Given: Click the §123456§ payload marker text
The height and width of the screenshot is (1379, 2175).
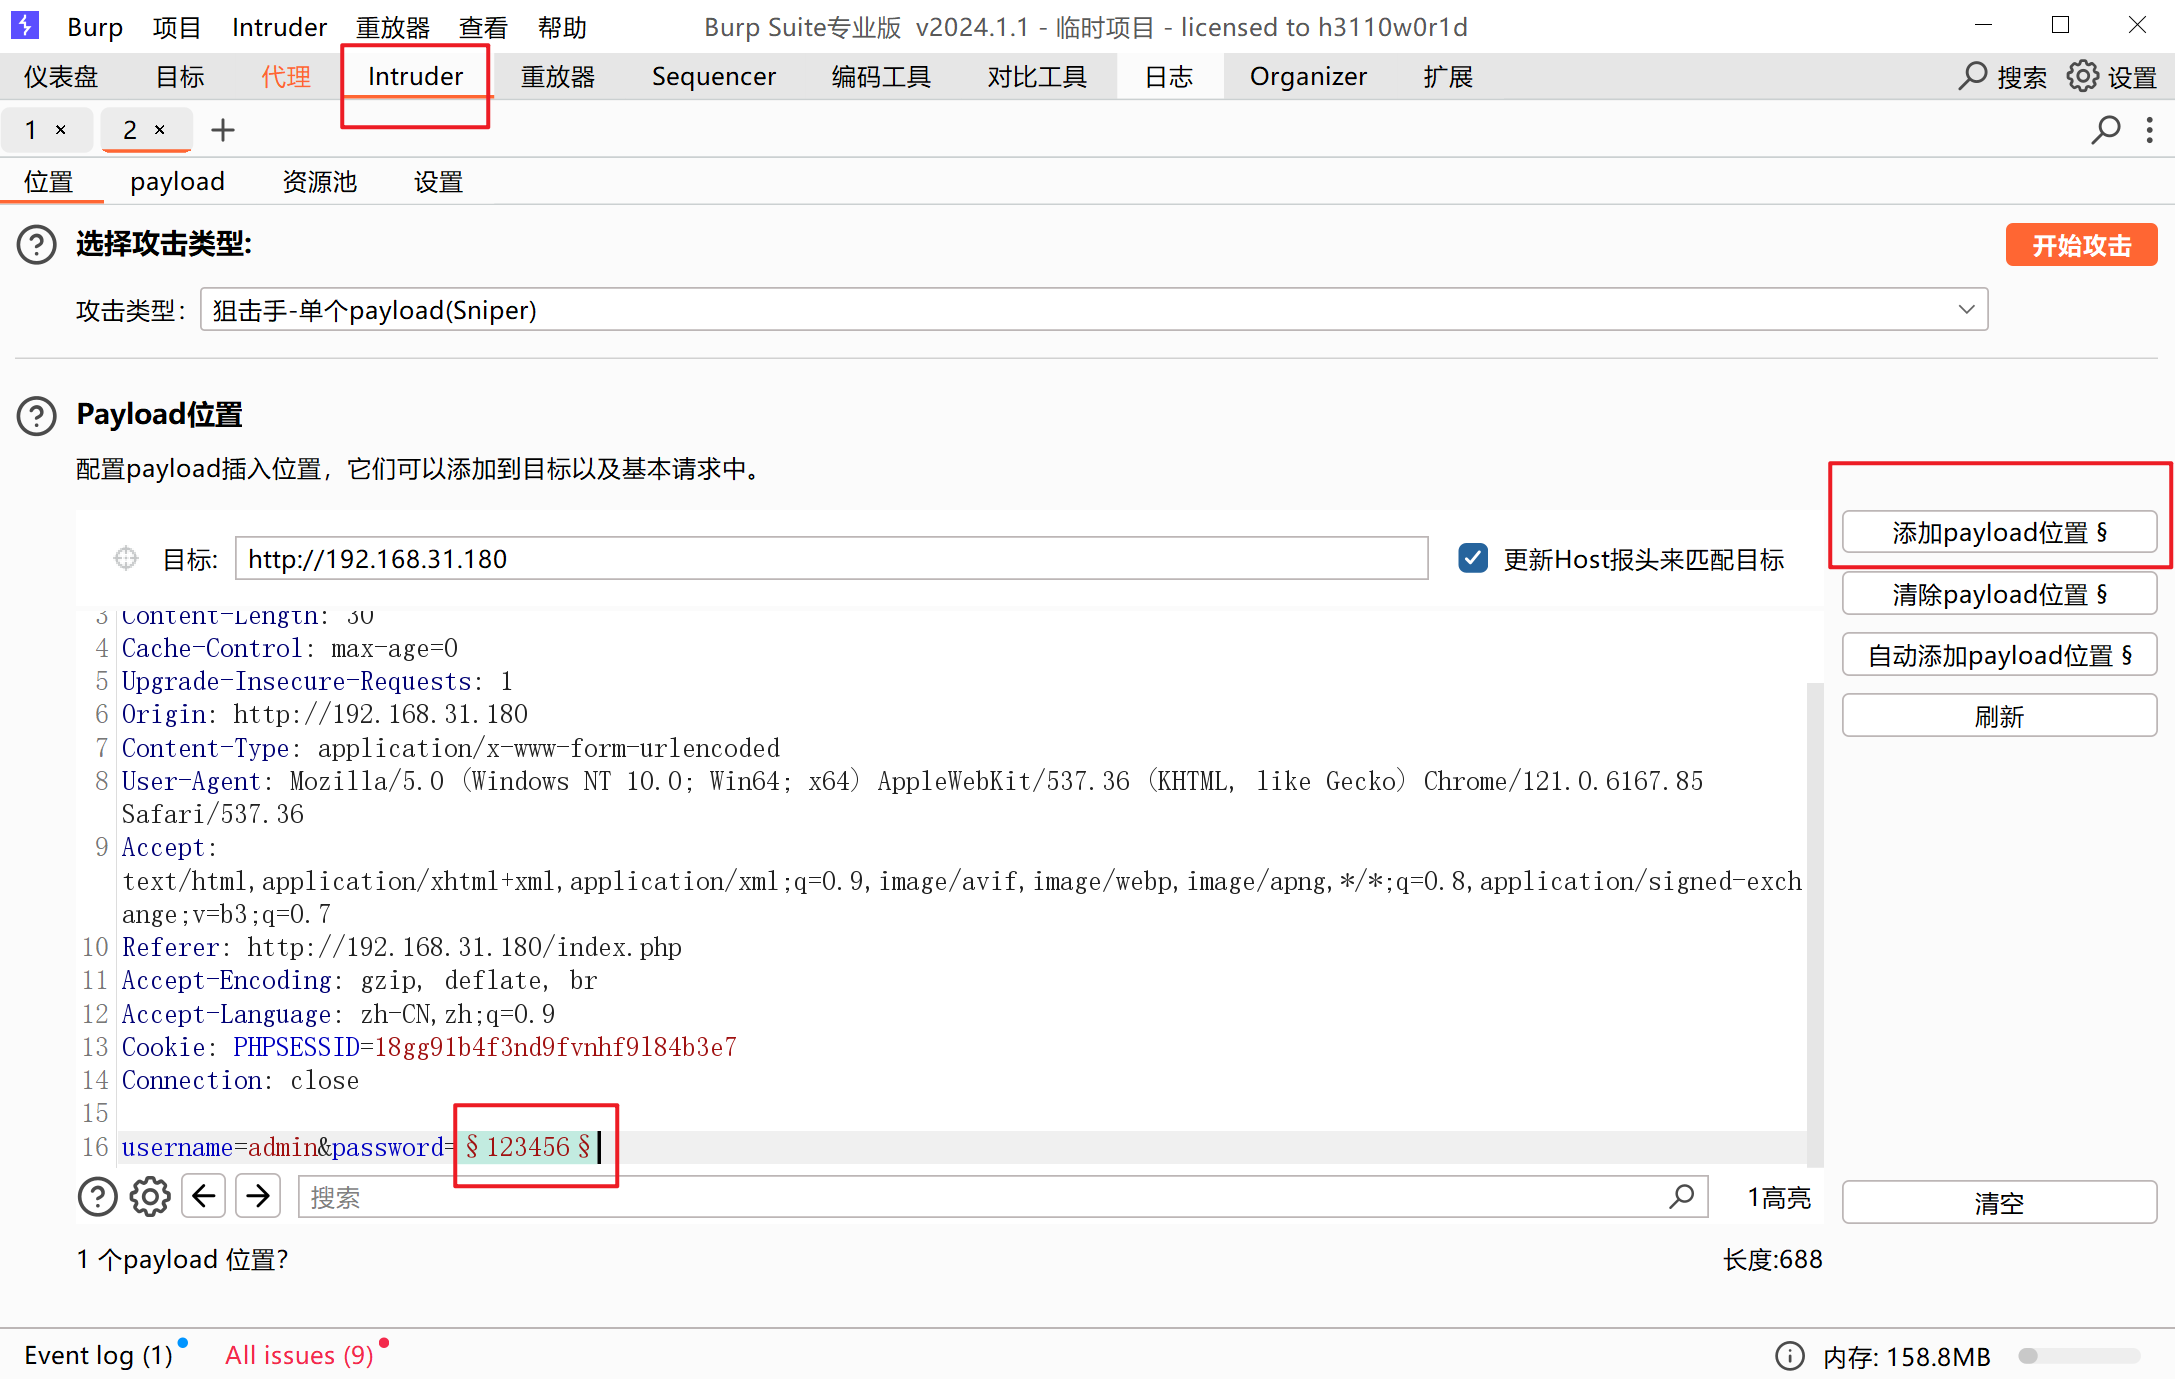Looking at the screenshot, I should 528,1147.
